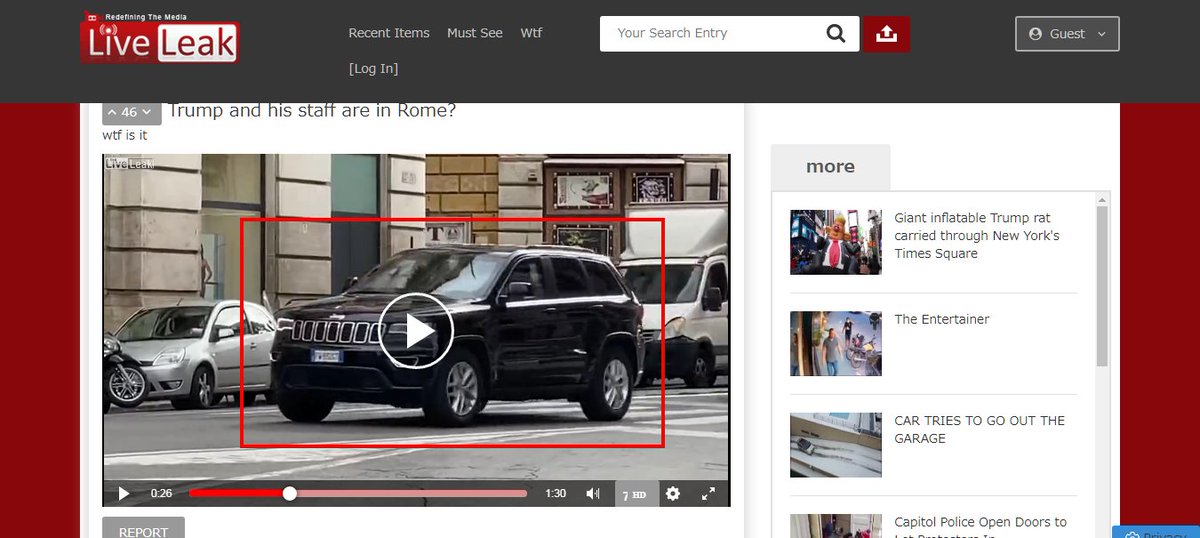Seek using the red video progress bar
Viewport: 1200px width, 538px height.
(358, 493)
